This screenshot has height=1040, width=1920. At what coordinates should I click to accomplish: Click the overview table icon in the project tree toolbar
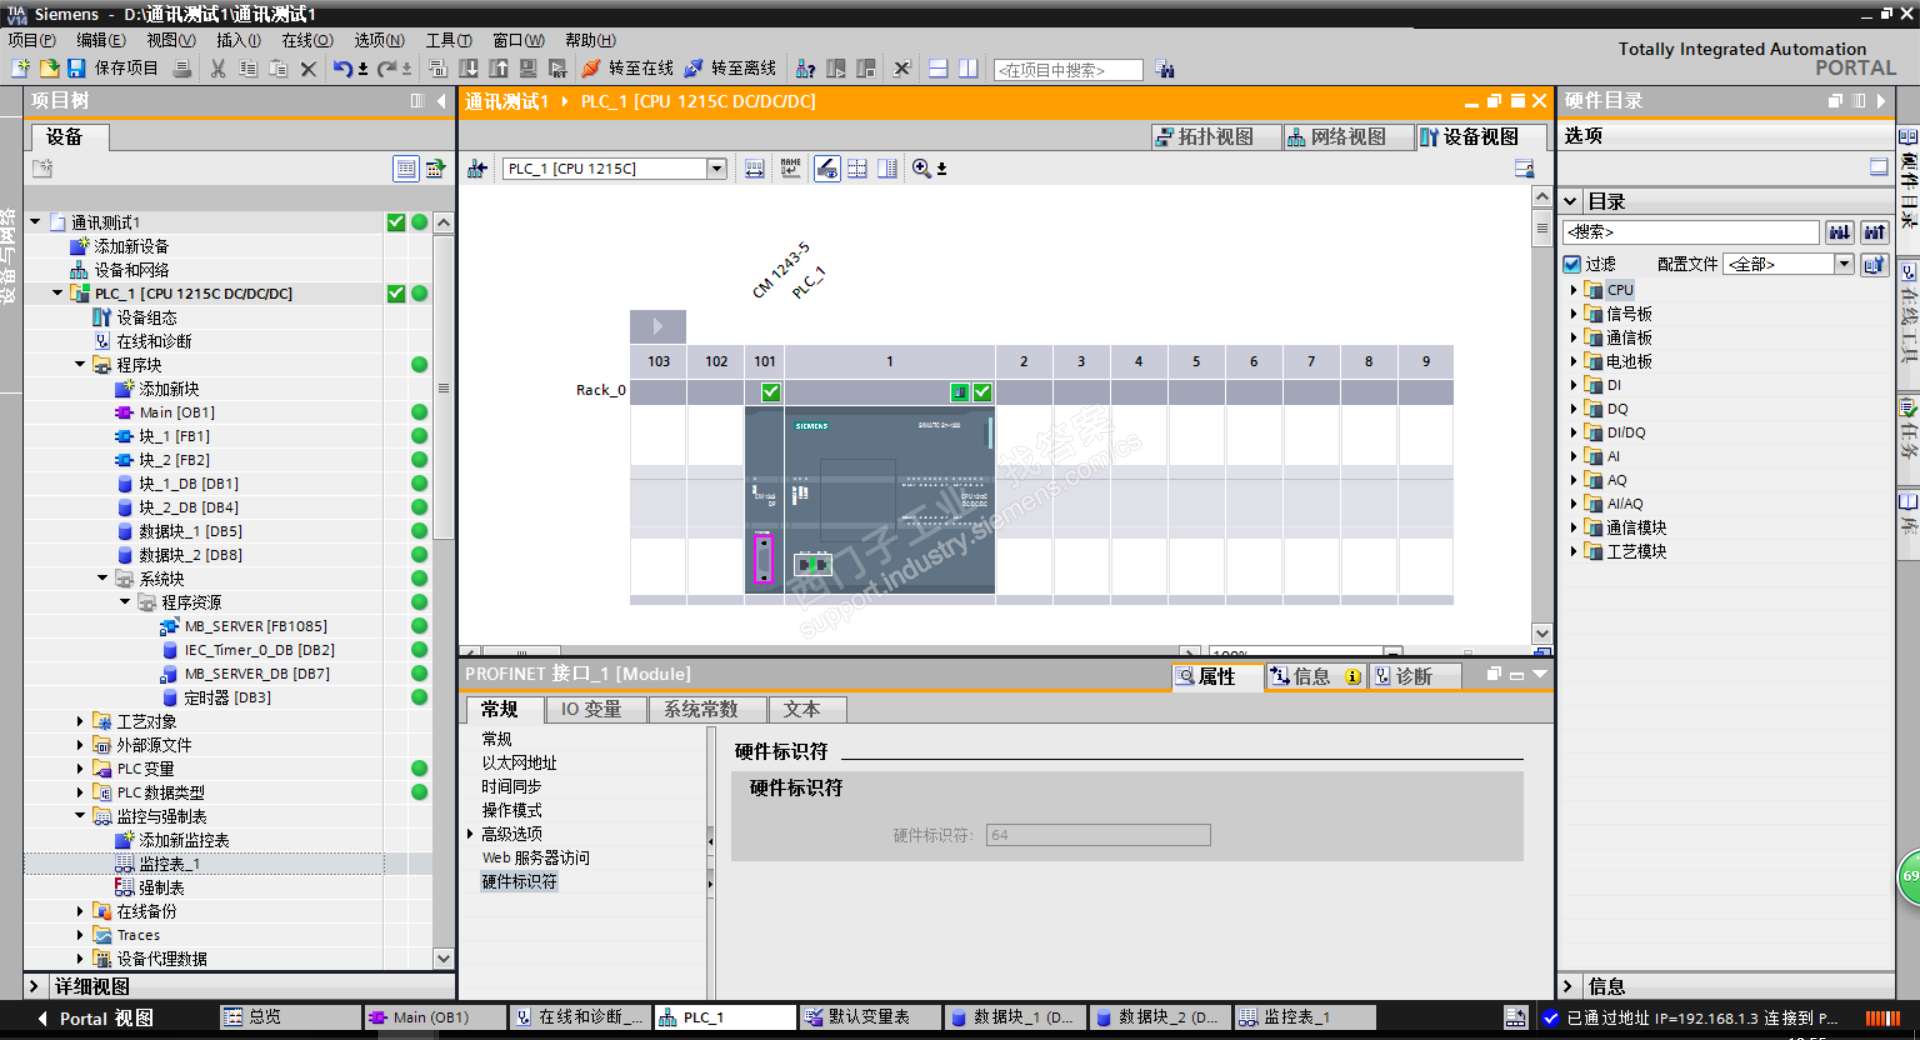point(406,168)
